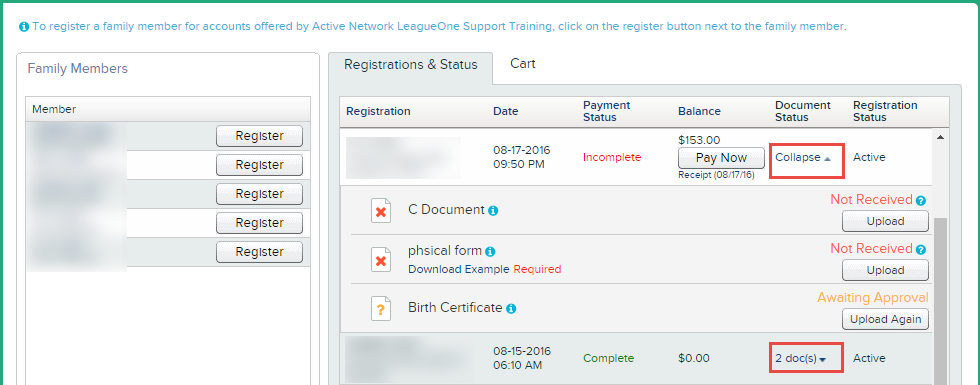Click the info icon next to C Document

tap(493, 211)
